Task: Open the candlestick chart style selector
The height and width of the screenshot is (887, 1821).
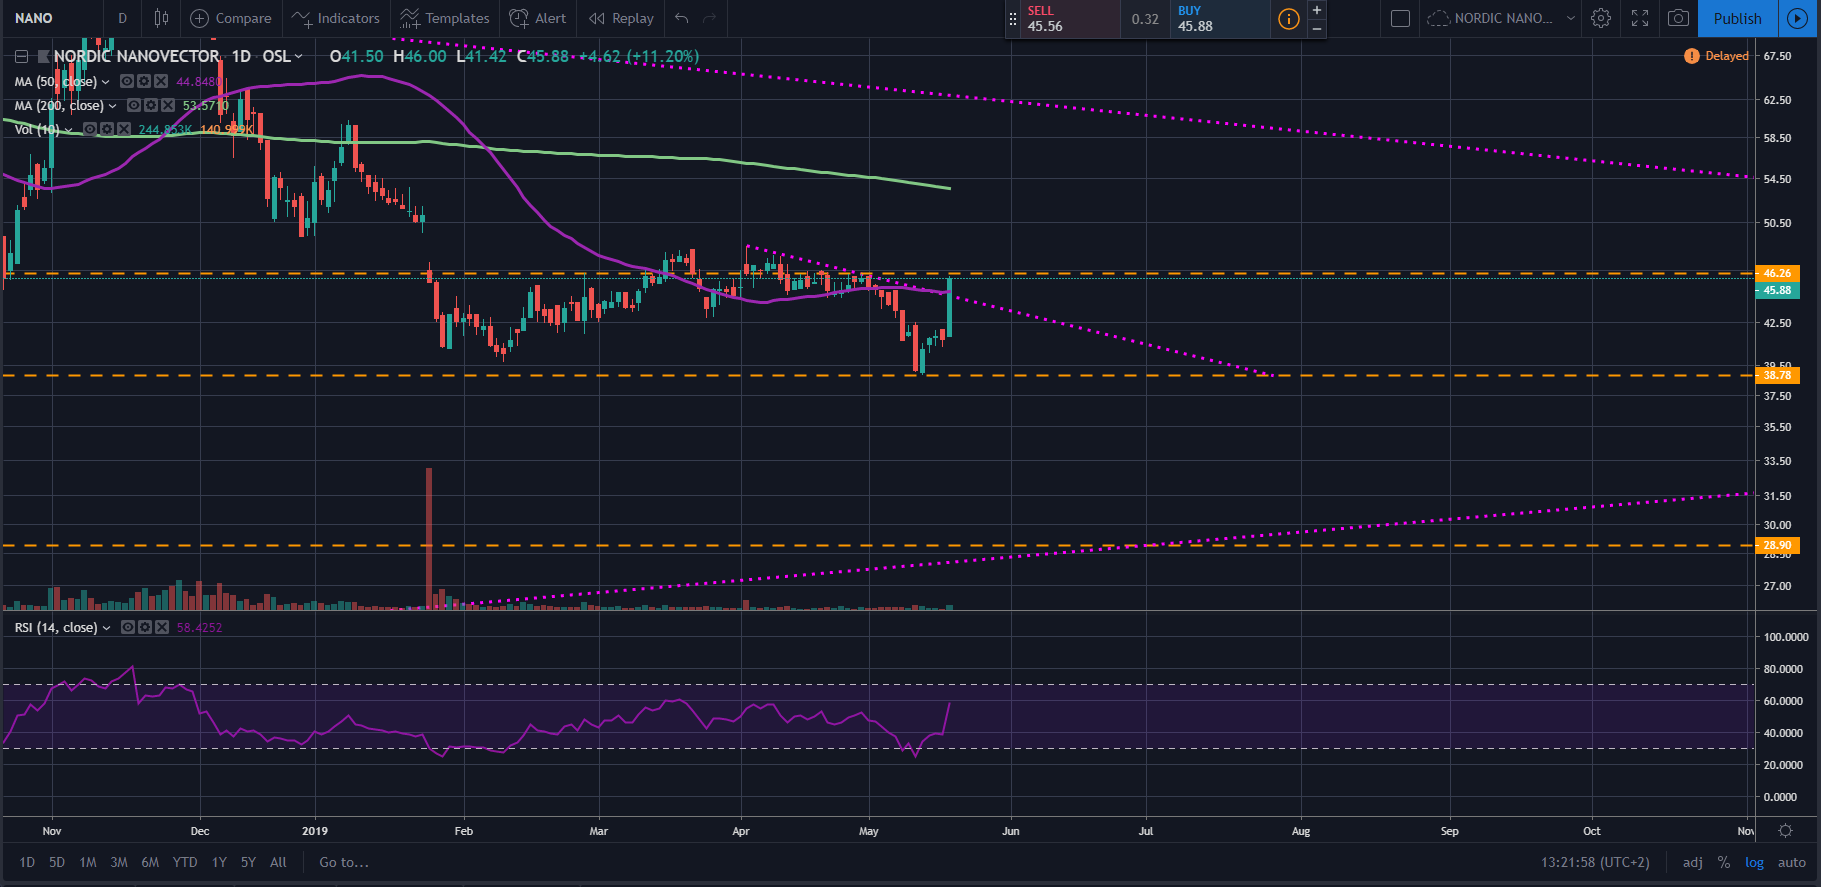Action: [161, 18]
